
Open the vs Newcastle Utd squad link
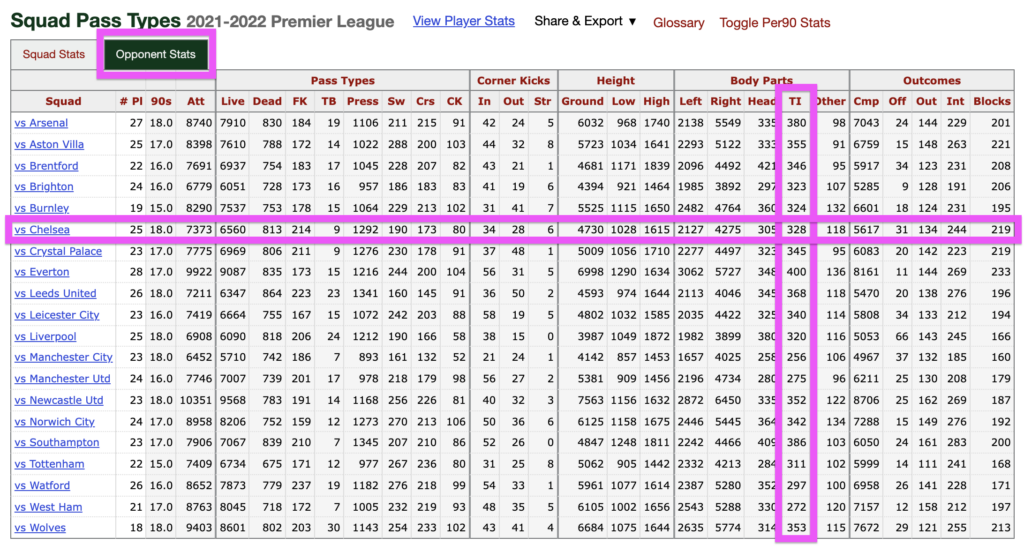59,400
